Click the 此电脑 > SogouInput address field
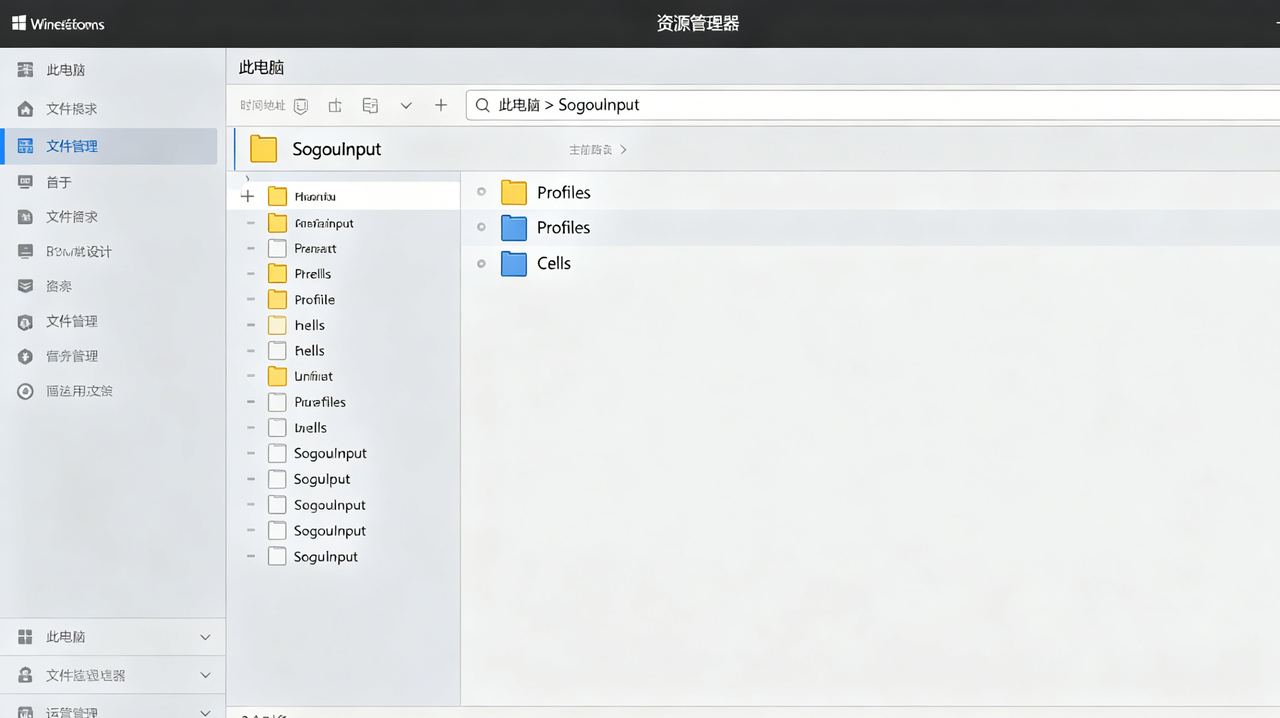Viewport: 1280px width, 718px height. [872, 105]
